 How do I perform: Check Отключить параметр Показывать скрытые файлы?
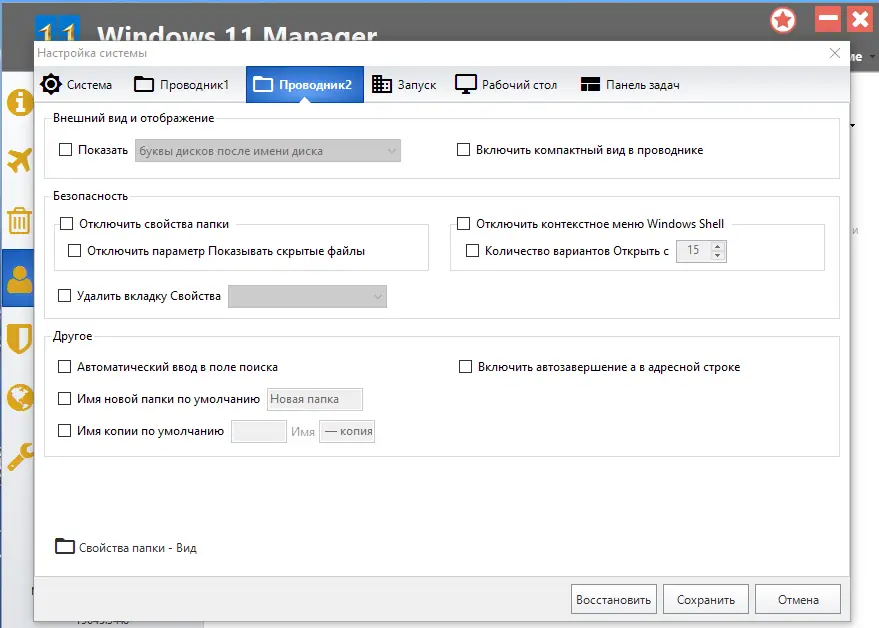pos(75,251)
